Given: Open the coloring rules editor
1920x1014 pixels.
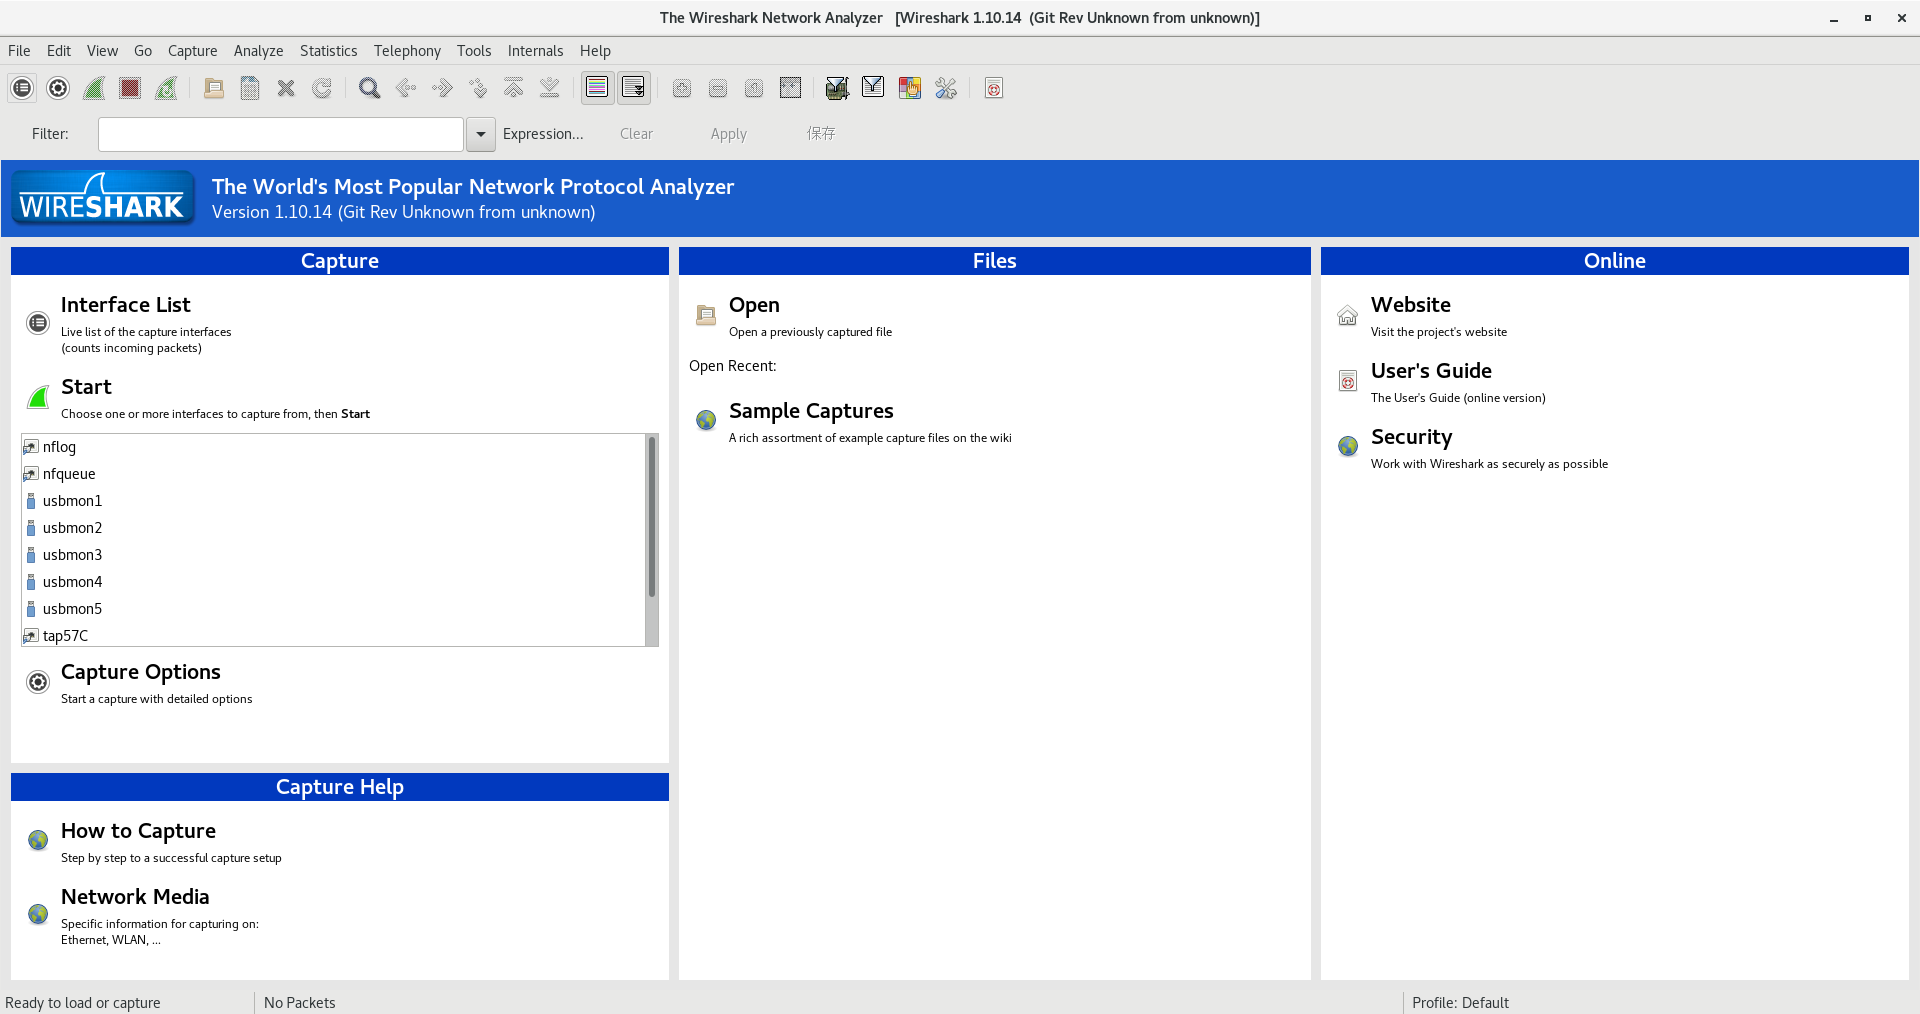Looking at the screenshot, I should [x=910, y=88].
